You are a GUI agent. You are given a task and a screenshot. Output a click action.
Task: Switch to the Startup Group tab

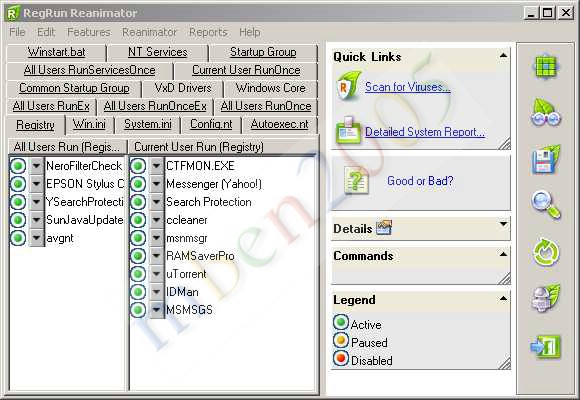click(263, 52)
